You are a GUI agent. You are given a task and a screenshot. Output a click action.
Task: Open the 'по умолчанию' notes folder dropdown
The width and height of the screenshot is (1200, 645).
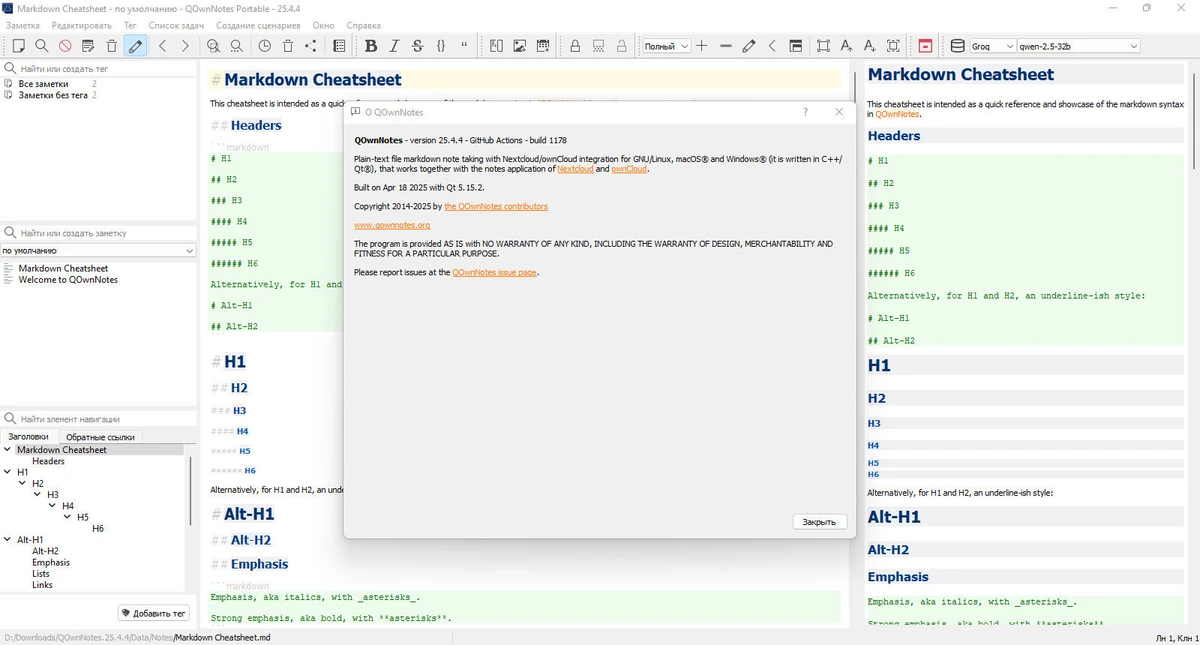click(x=98, y=251)
